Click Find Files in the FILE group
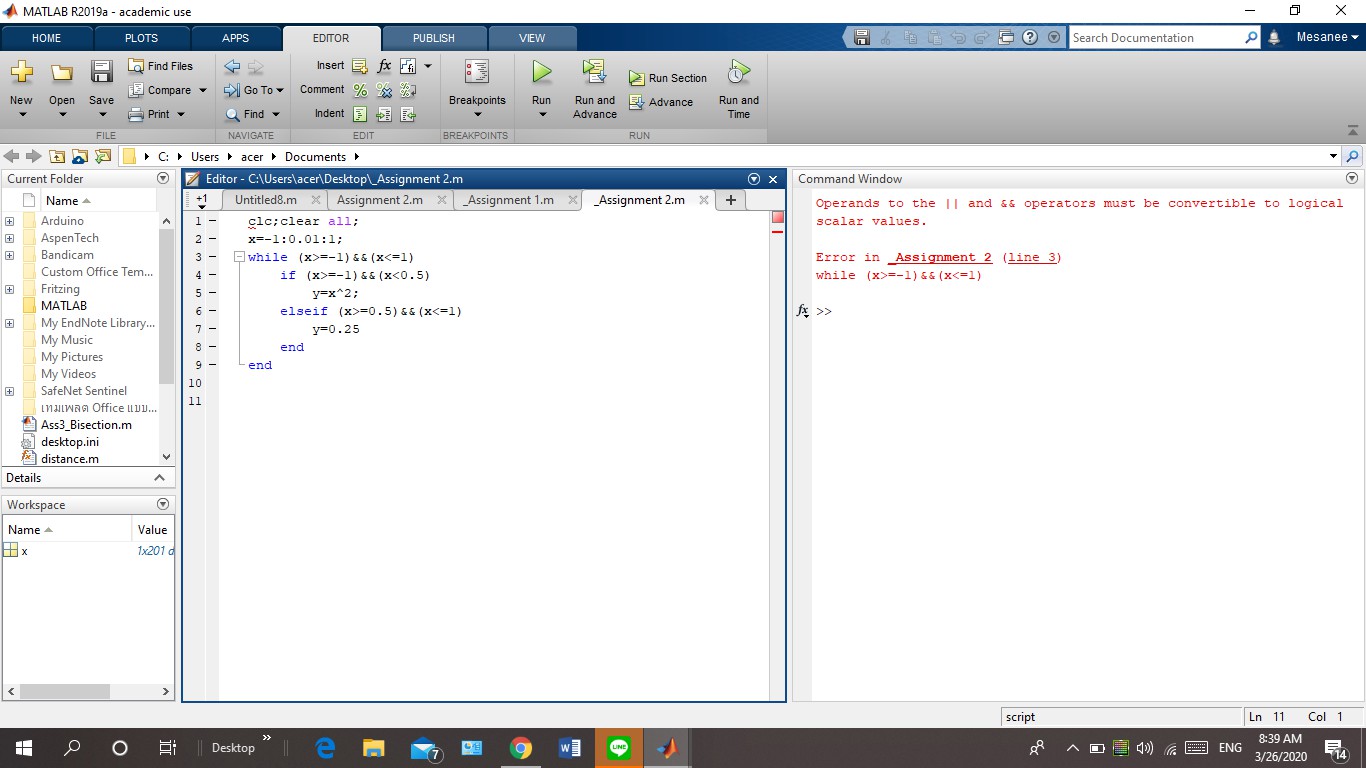 point(161,66)
